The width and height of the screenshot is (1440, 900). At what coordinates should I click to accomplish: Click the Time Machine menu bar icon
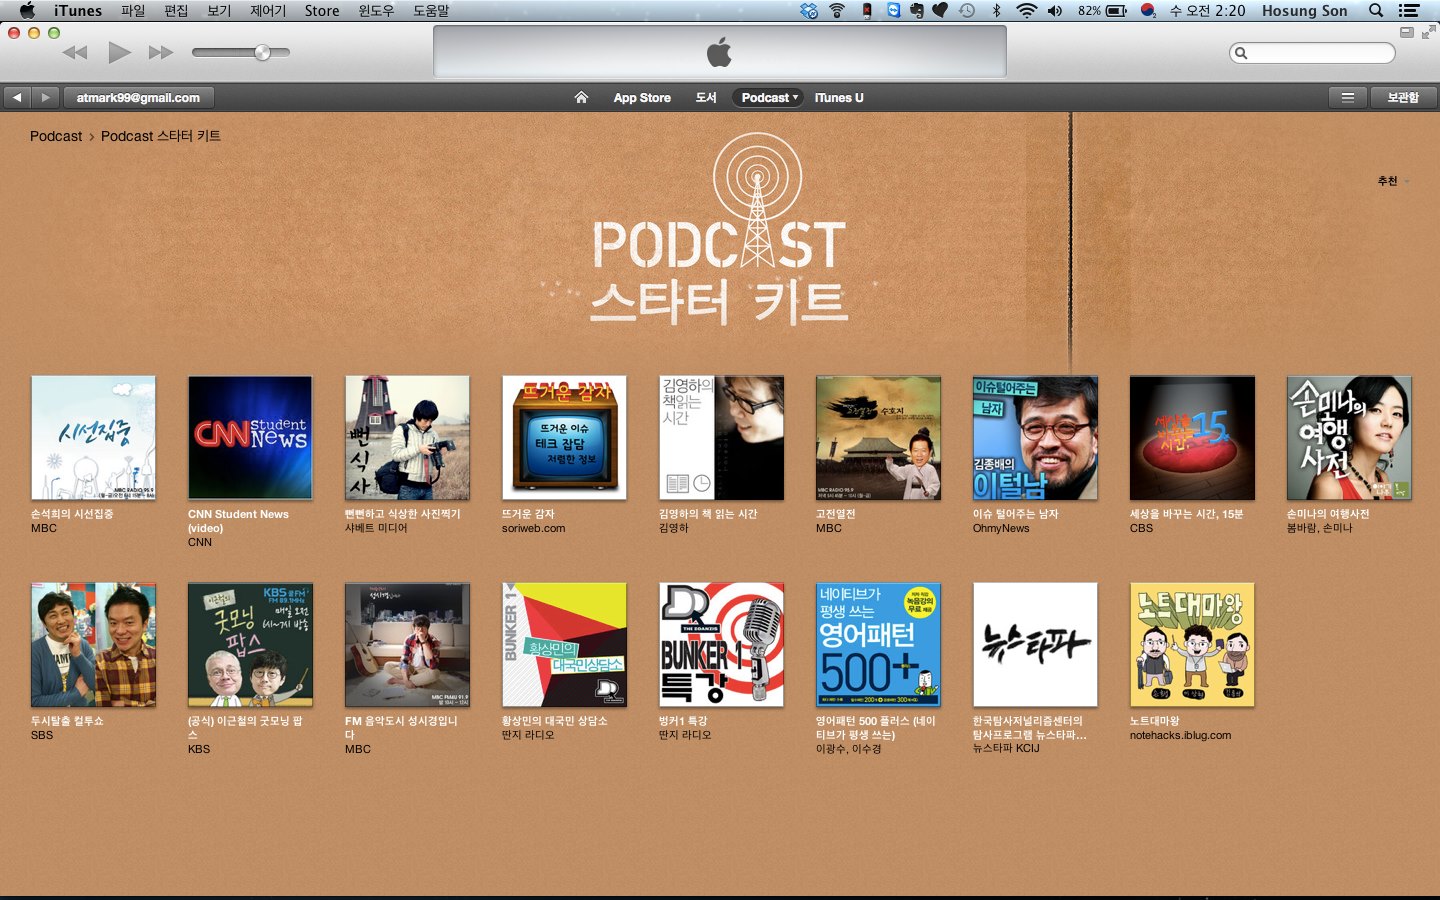967,11
